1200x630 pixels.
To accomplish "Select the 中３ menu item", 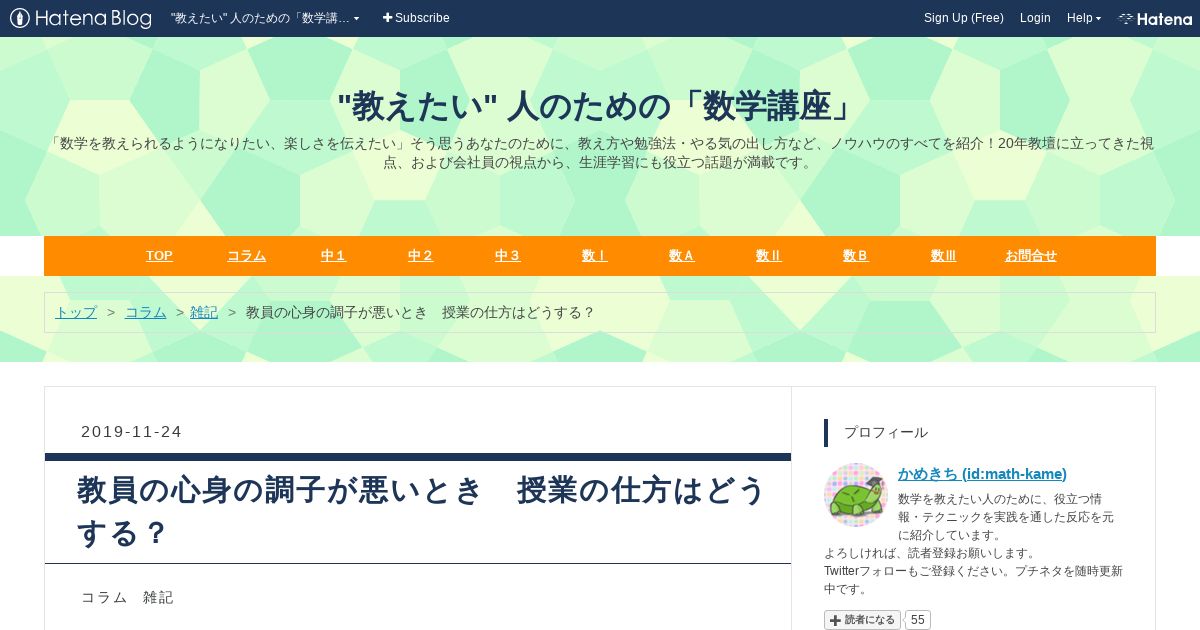I will [x=507, y=256].
